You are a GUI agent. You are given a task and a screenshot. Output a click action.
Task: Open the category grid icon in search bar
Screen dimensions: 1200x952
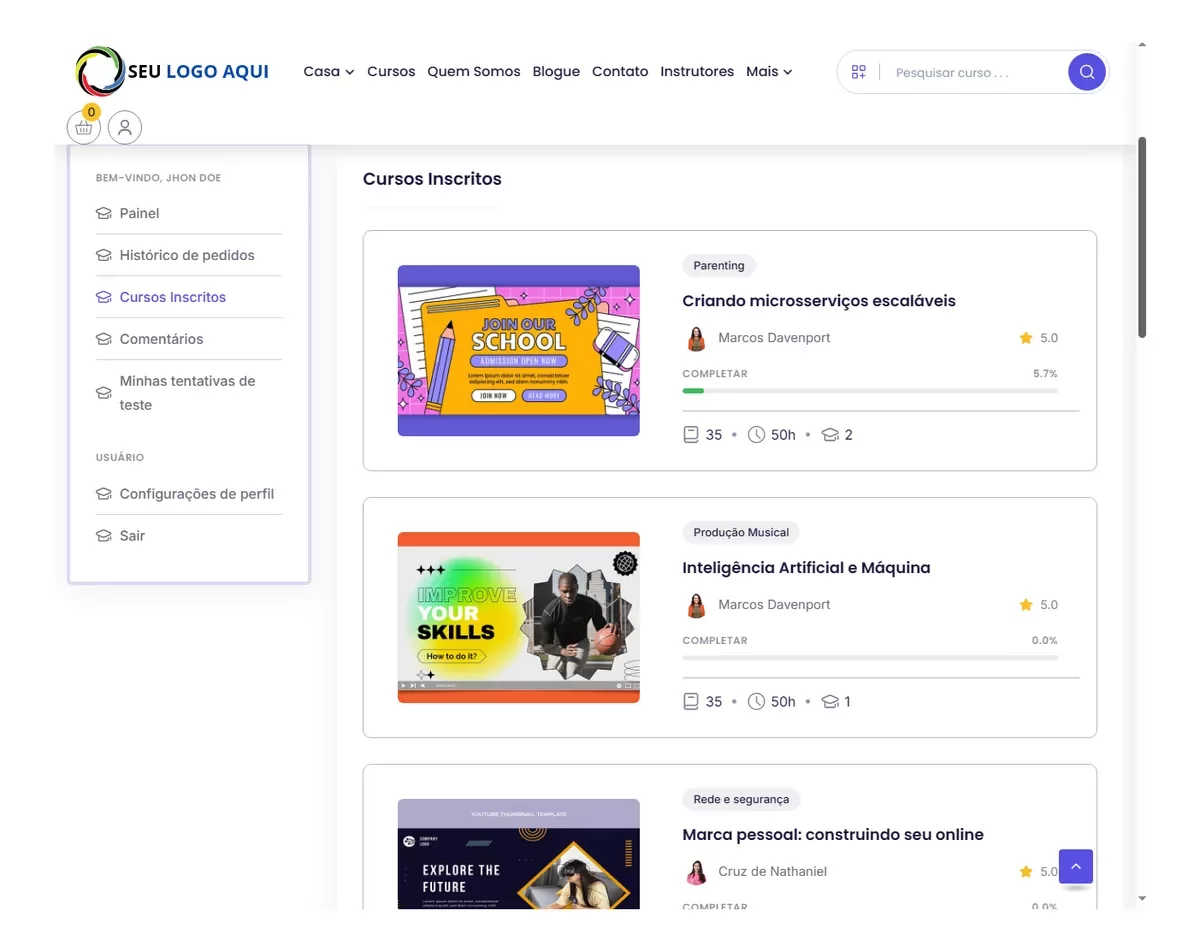[x=858, y=72]
